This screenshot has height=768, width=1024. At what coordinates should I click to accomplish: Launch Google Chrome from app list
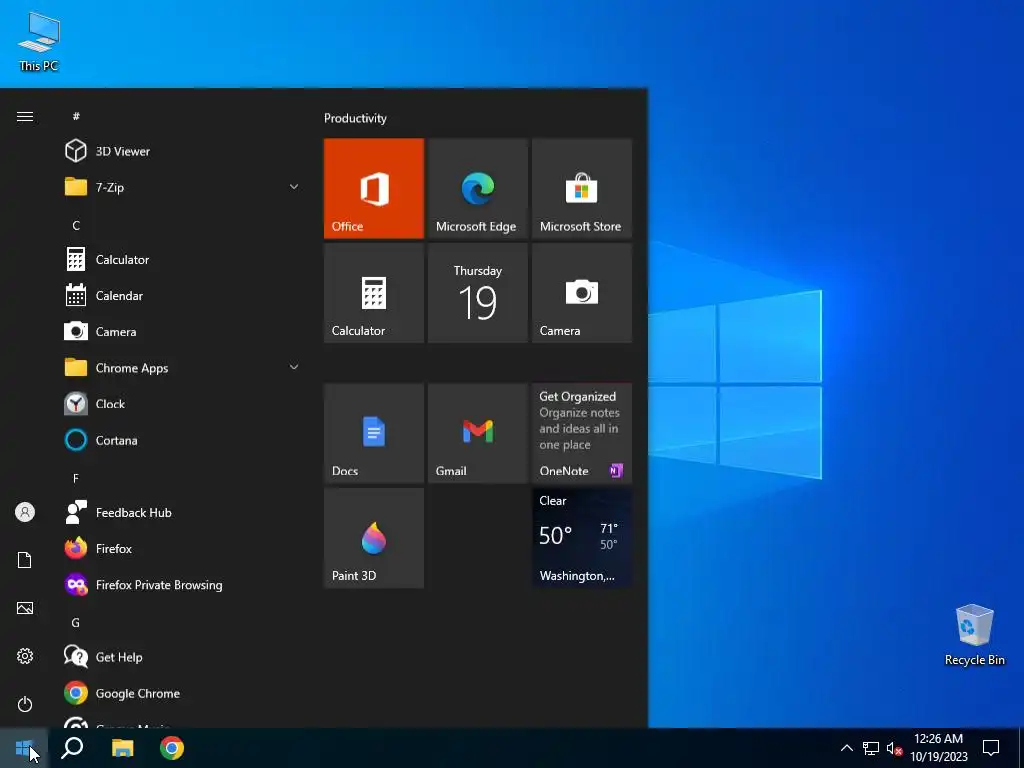pyautogui.click(x=183, y=693)
